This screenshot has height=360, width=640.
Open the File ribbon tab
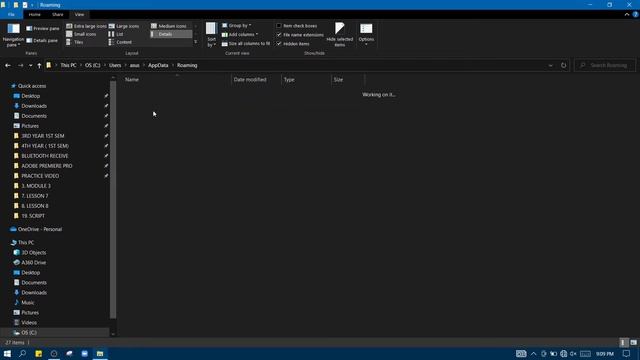[11, 14]
